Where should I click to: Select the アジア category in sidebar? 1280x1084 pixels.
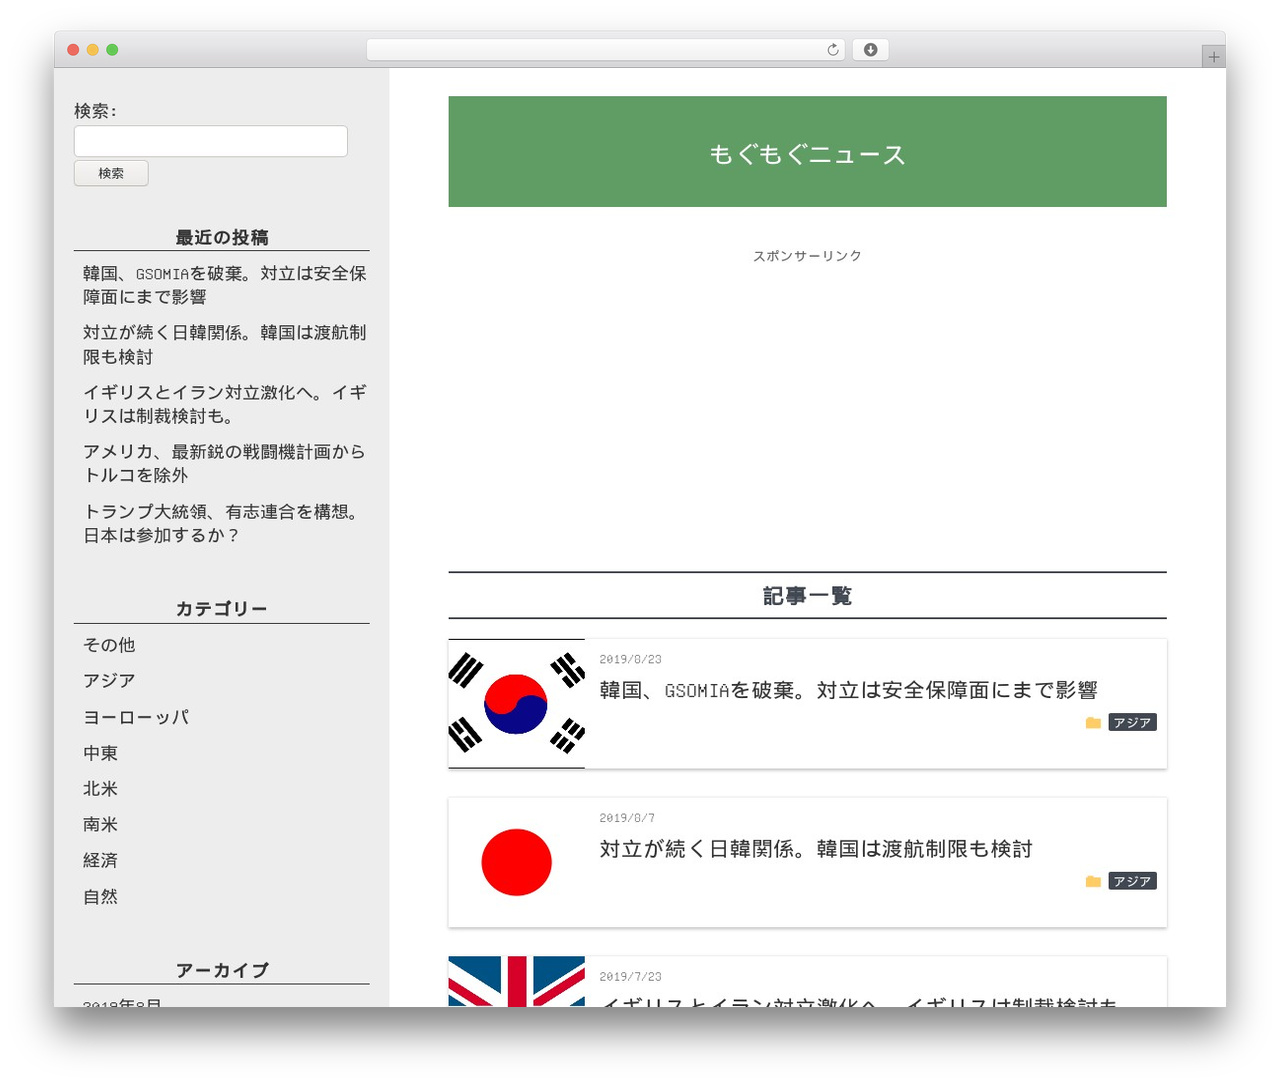(x=109, y=681)
